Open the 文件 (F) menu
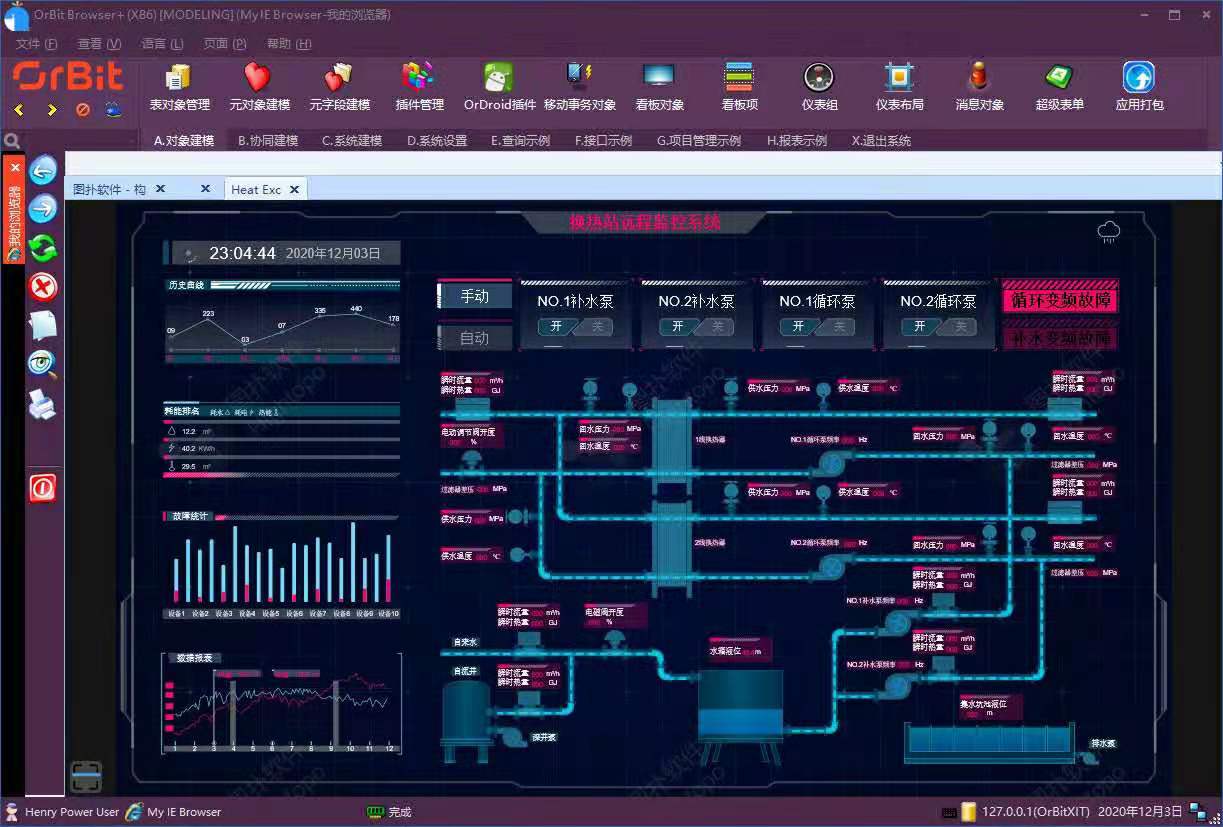 point(36,44)
